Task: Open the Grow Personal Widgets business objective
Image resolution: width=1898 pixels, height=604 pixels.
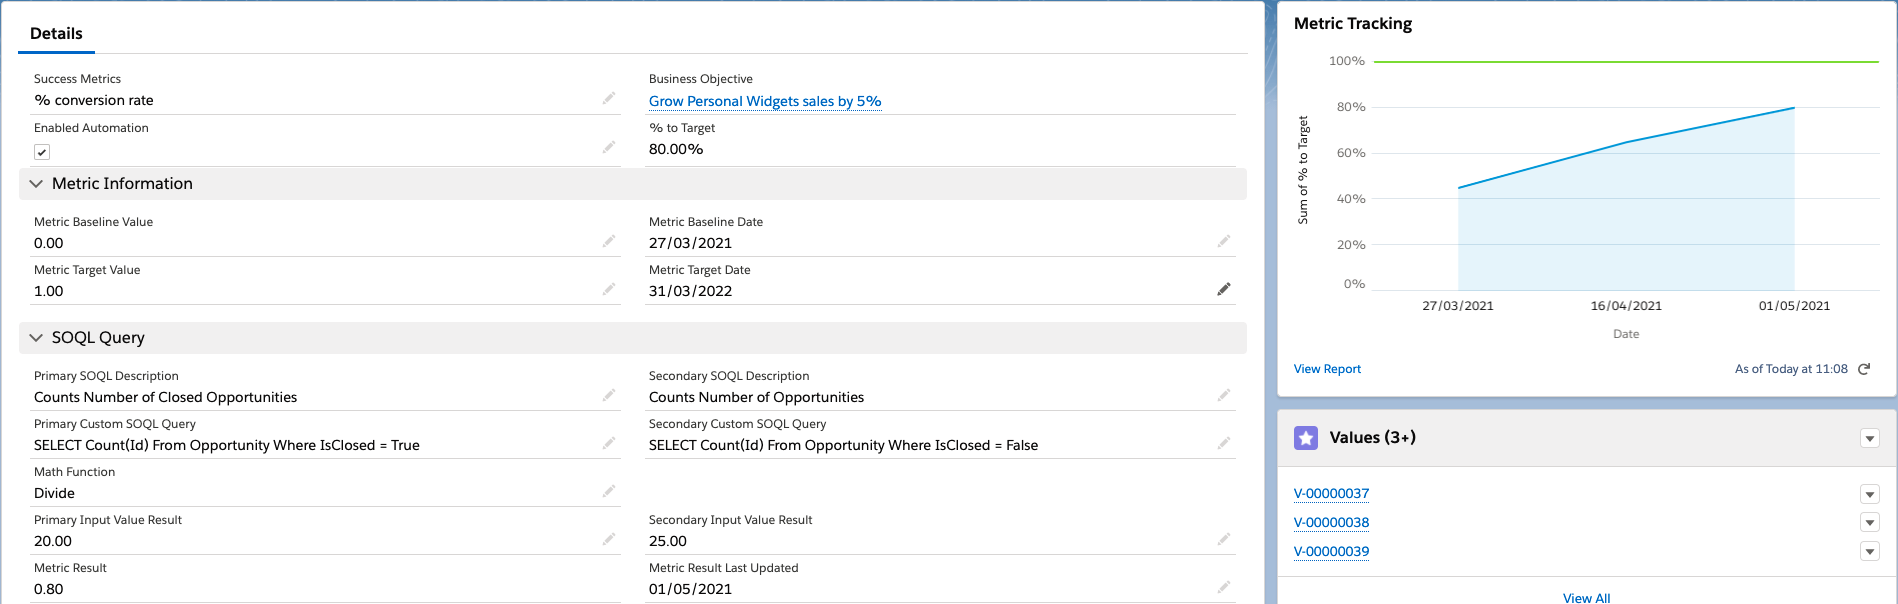Action: pos(765,101)
